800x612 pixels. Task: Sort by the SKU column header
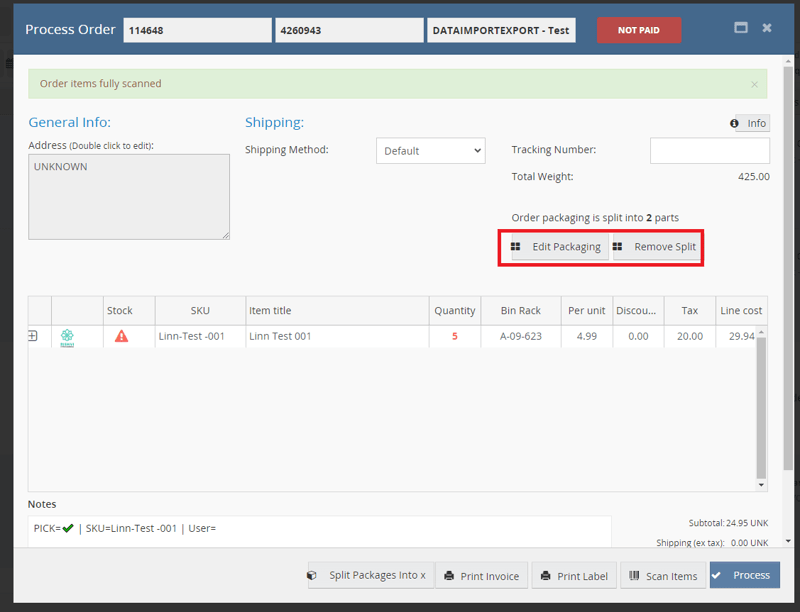[200, 311]
